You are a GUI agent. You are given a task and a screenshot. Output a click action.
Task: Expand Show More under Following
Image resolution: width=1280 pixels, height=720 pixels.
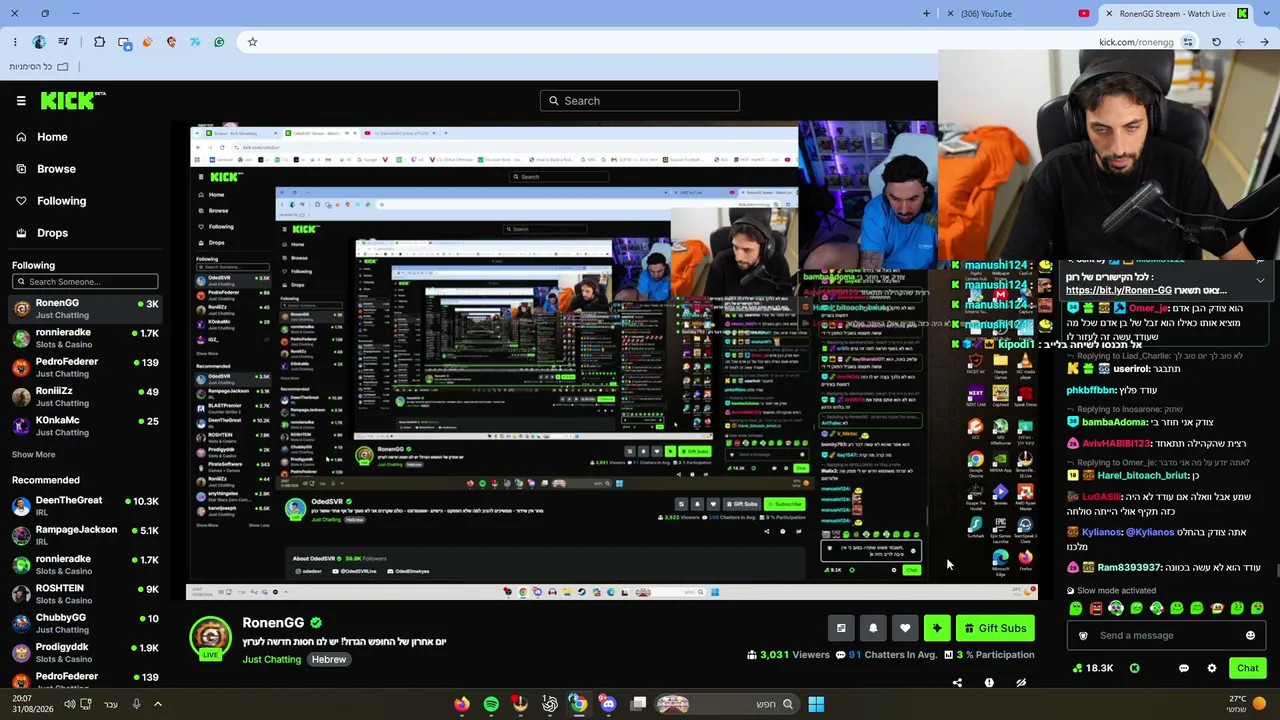pyautogui.click(x=33, y=455)
